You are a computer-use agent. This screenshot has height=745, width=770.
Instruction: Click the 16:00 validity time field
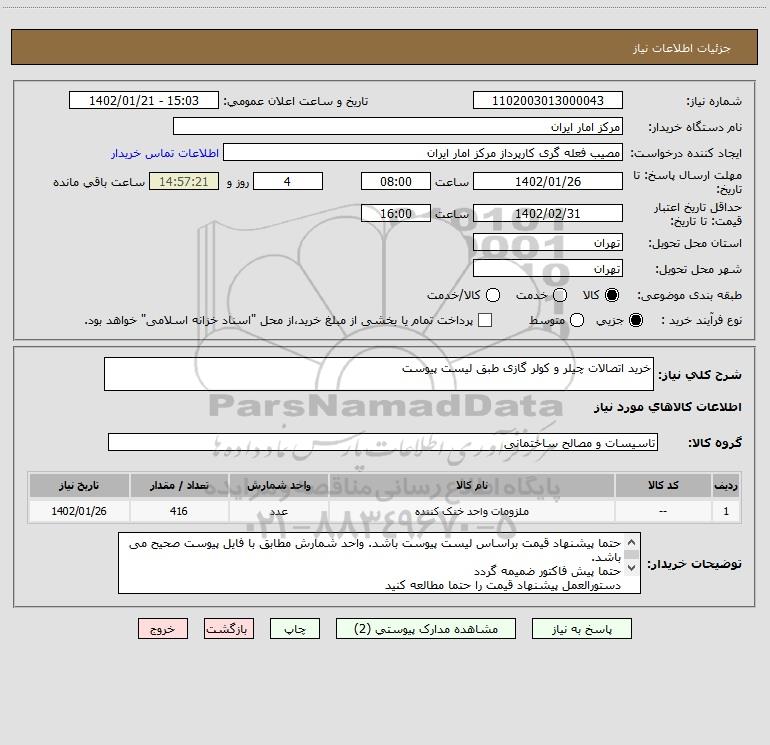(x=396, y=213)
